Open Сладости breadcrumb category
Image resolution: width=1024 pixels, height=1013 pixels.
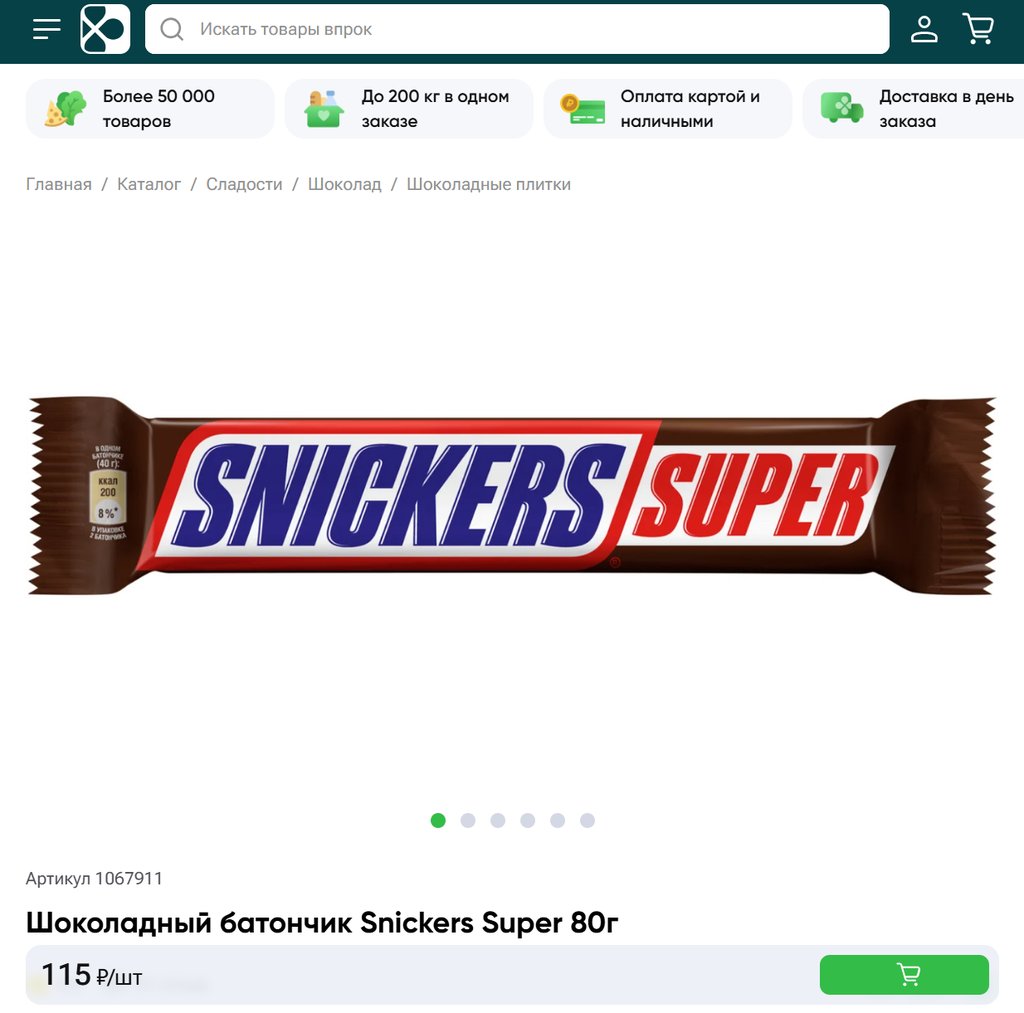tap(244, 184)
